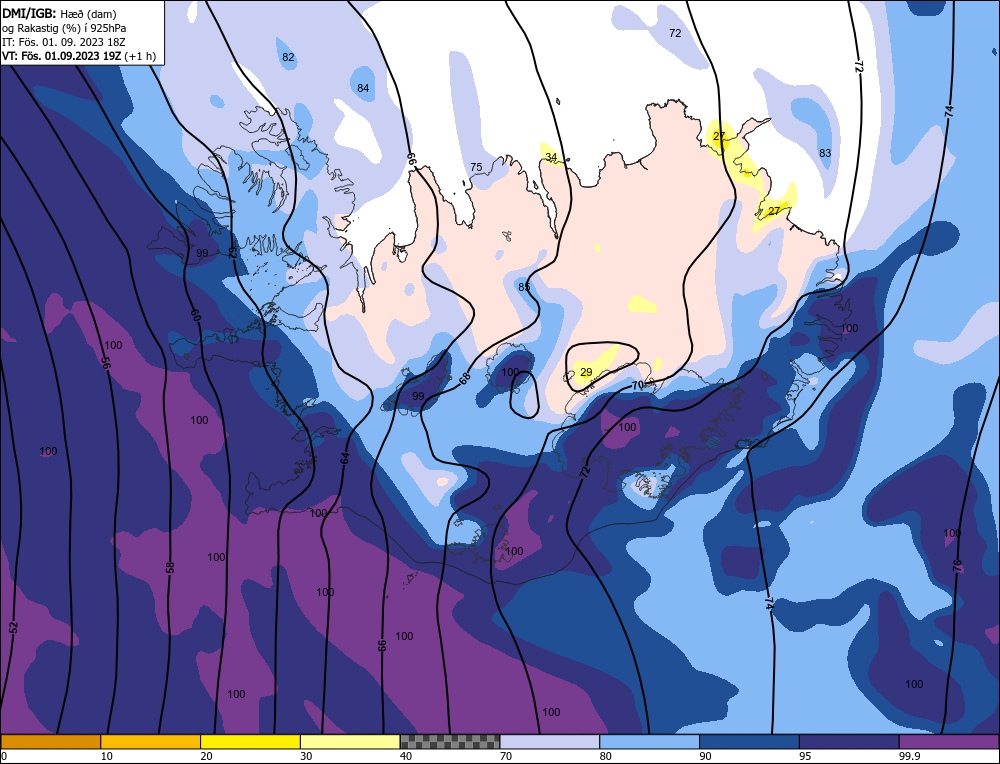This screenshot has width=1000, height=764.
Task: Click the legend tick label '20'
Action: tap(207, 756)
